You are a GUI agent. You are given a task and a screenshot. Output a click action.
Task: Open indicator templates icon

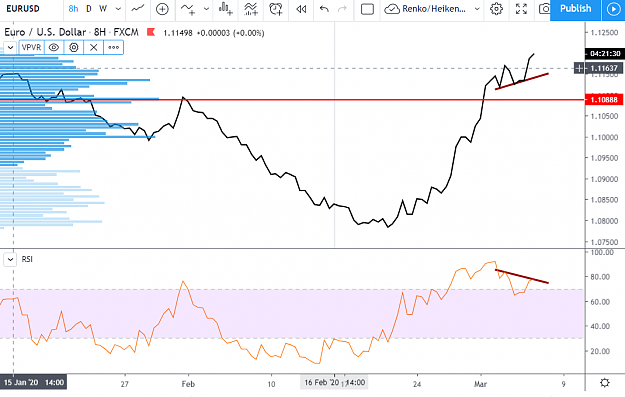[251, 9]
